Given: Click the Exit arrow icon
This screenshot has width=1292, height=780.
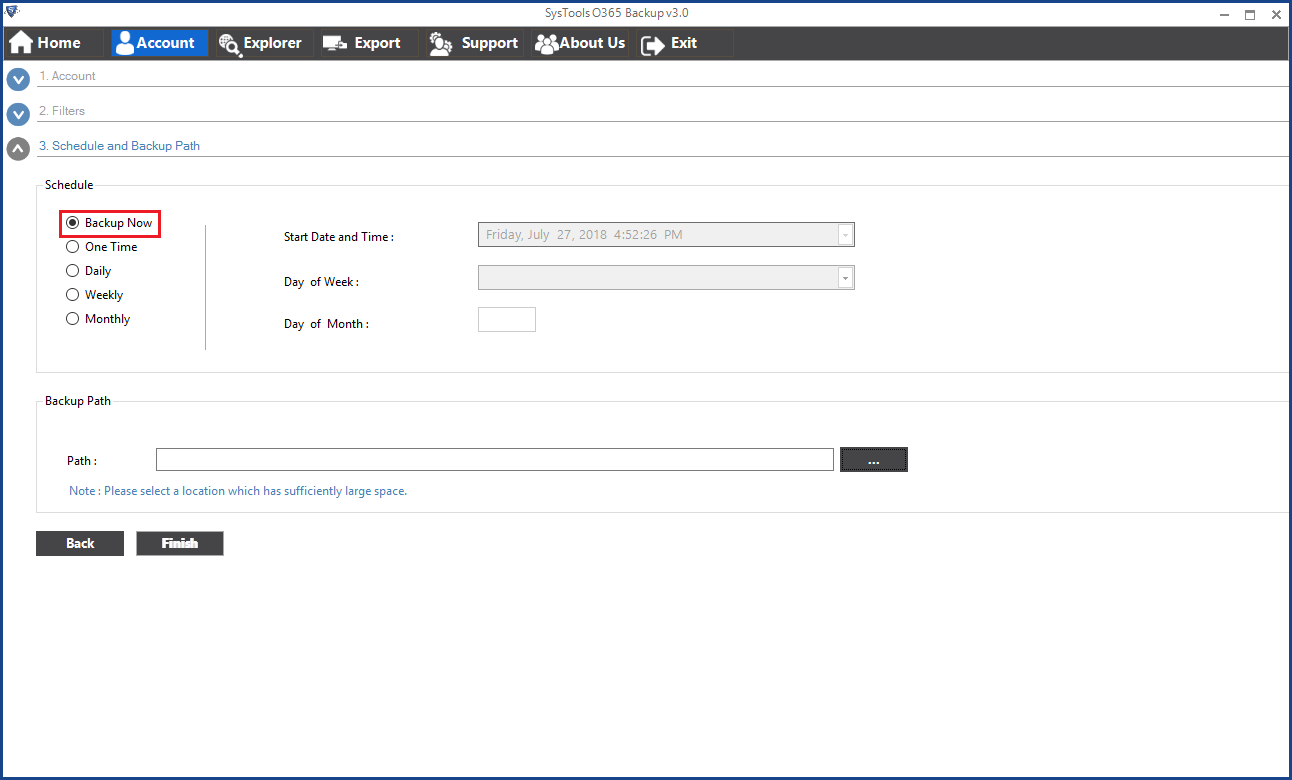Looking at the screenshot, I should pyautogui.click(x=653, y=44).
